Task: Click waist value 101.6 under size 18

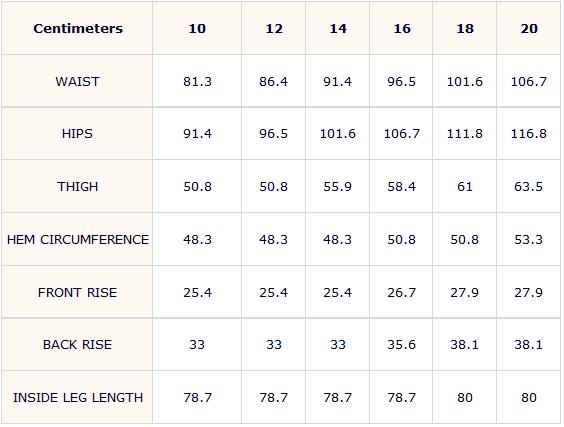Action: pyautogui.click(x=465, y=82)
